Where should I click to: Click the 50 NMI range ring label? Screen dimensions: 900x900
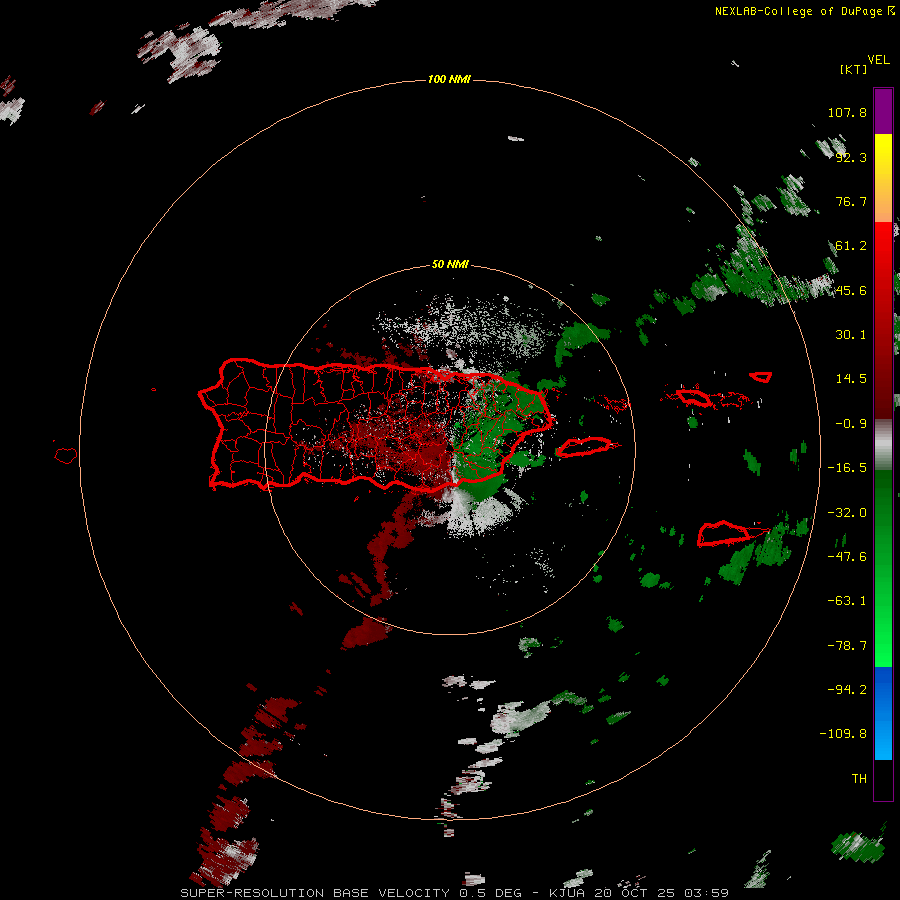tap(450, 264)
